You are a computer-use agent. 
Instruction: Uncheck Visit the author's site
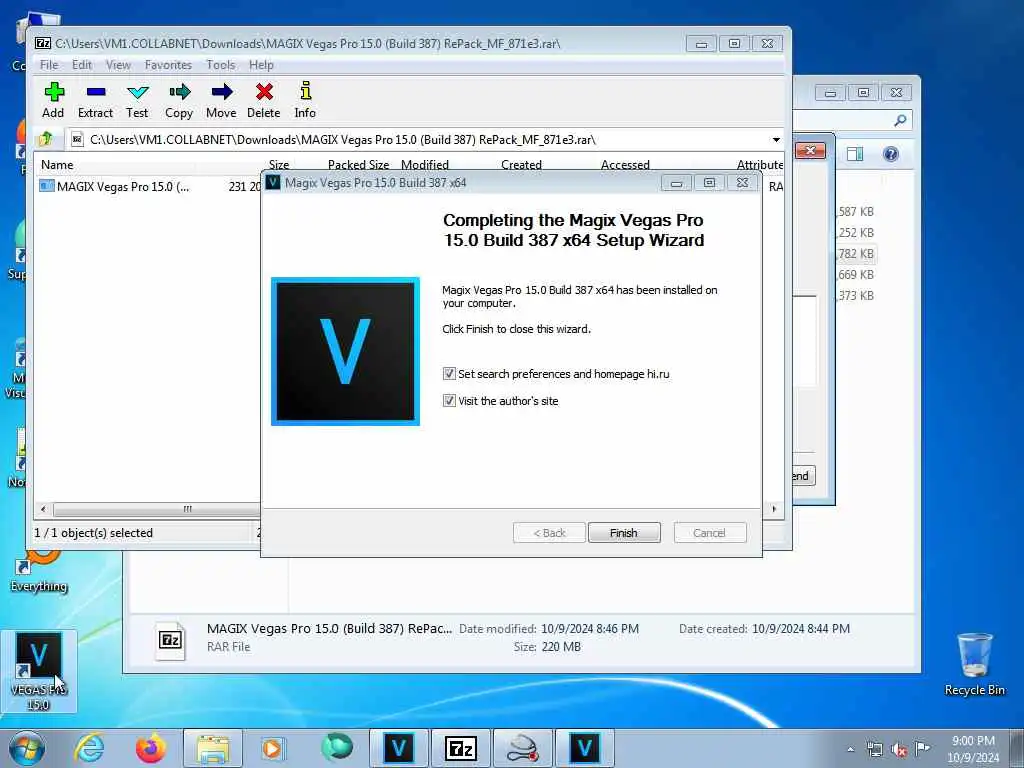pyautogui.click(x=449, y=400)
